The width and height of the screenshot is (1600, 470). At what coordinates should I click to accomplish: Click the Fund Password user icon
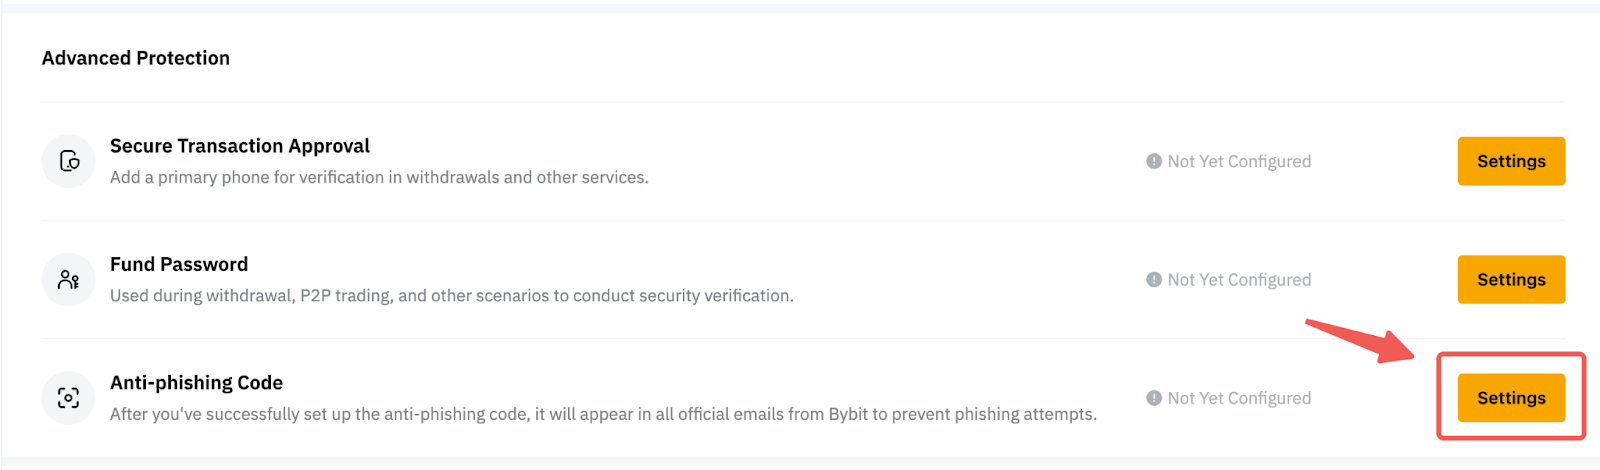pyautogui.click(x=68, y=280)
